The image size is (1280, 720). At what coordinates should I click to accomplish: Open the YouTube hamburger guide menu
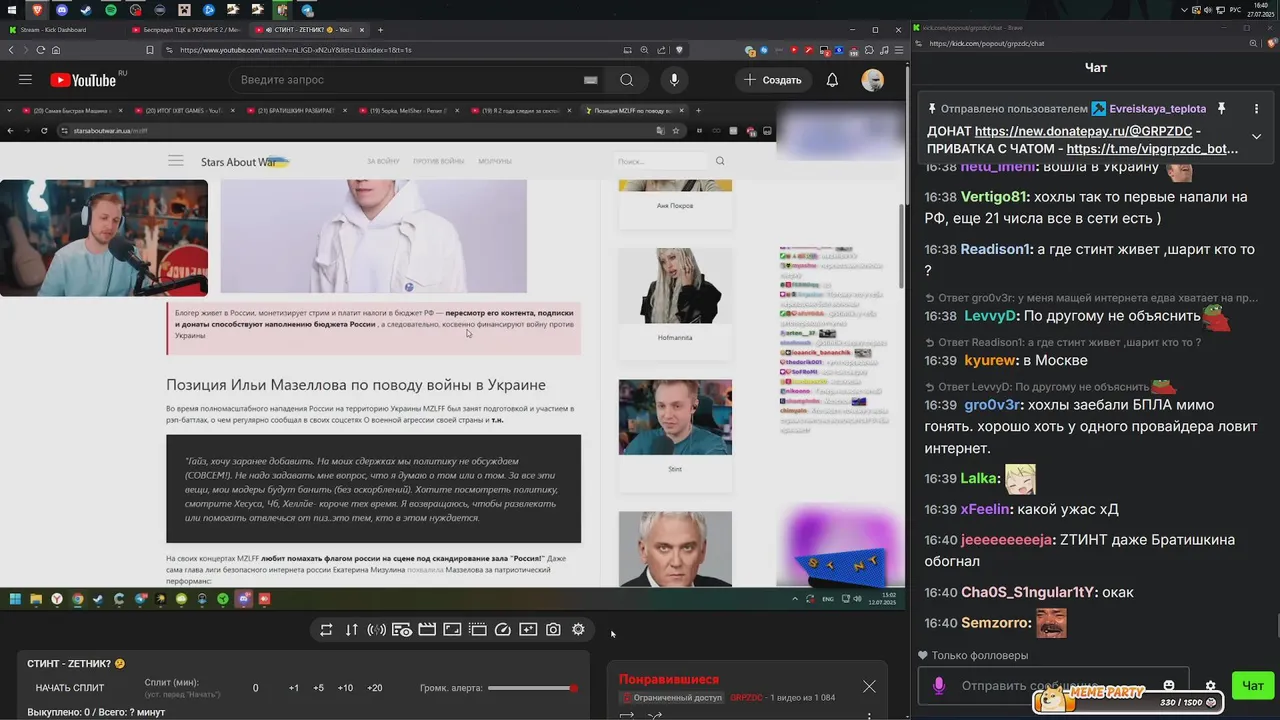pos(25,80)
